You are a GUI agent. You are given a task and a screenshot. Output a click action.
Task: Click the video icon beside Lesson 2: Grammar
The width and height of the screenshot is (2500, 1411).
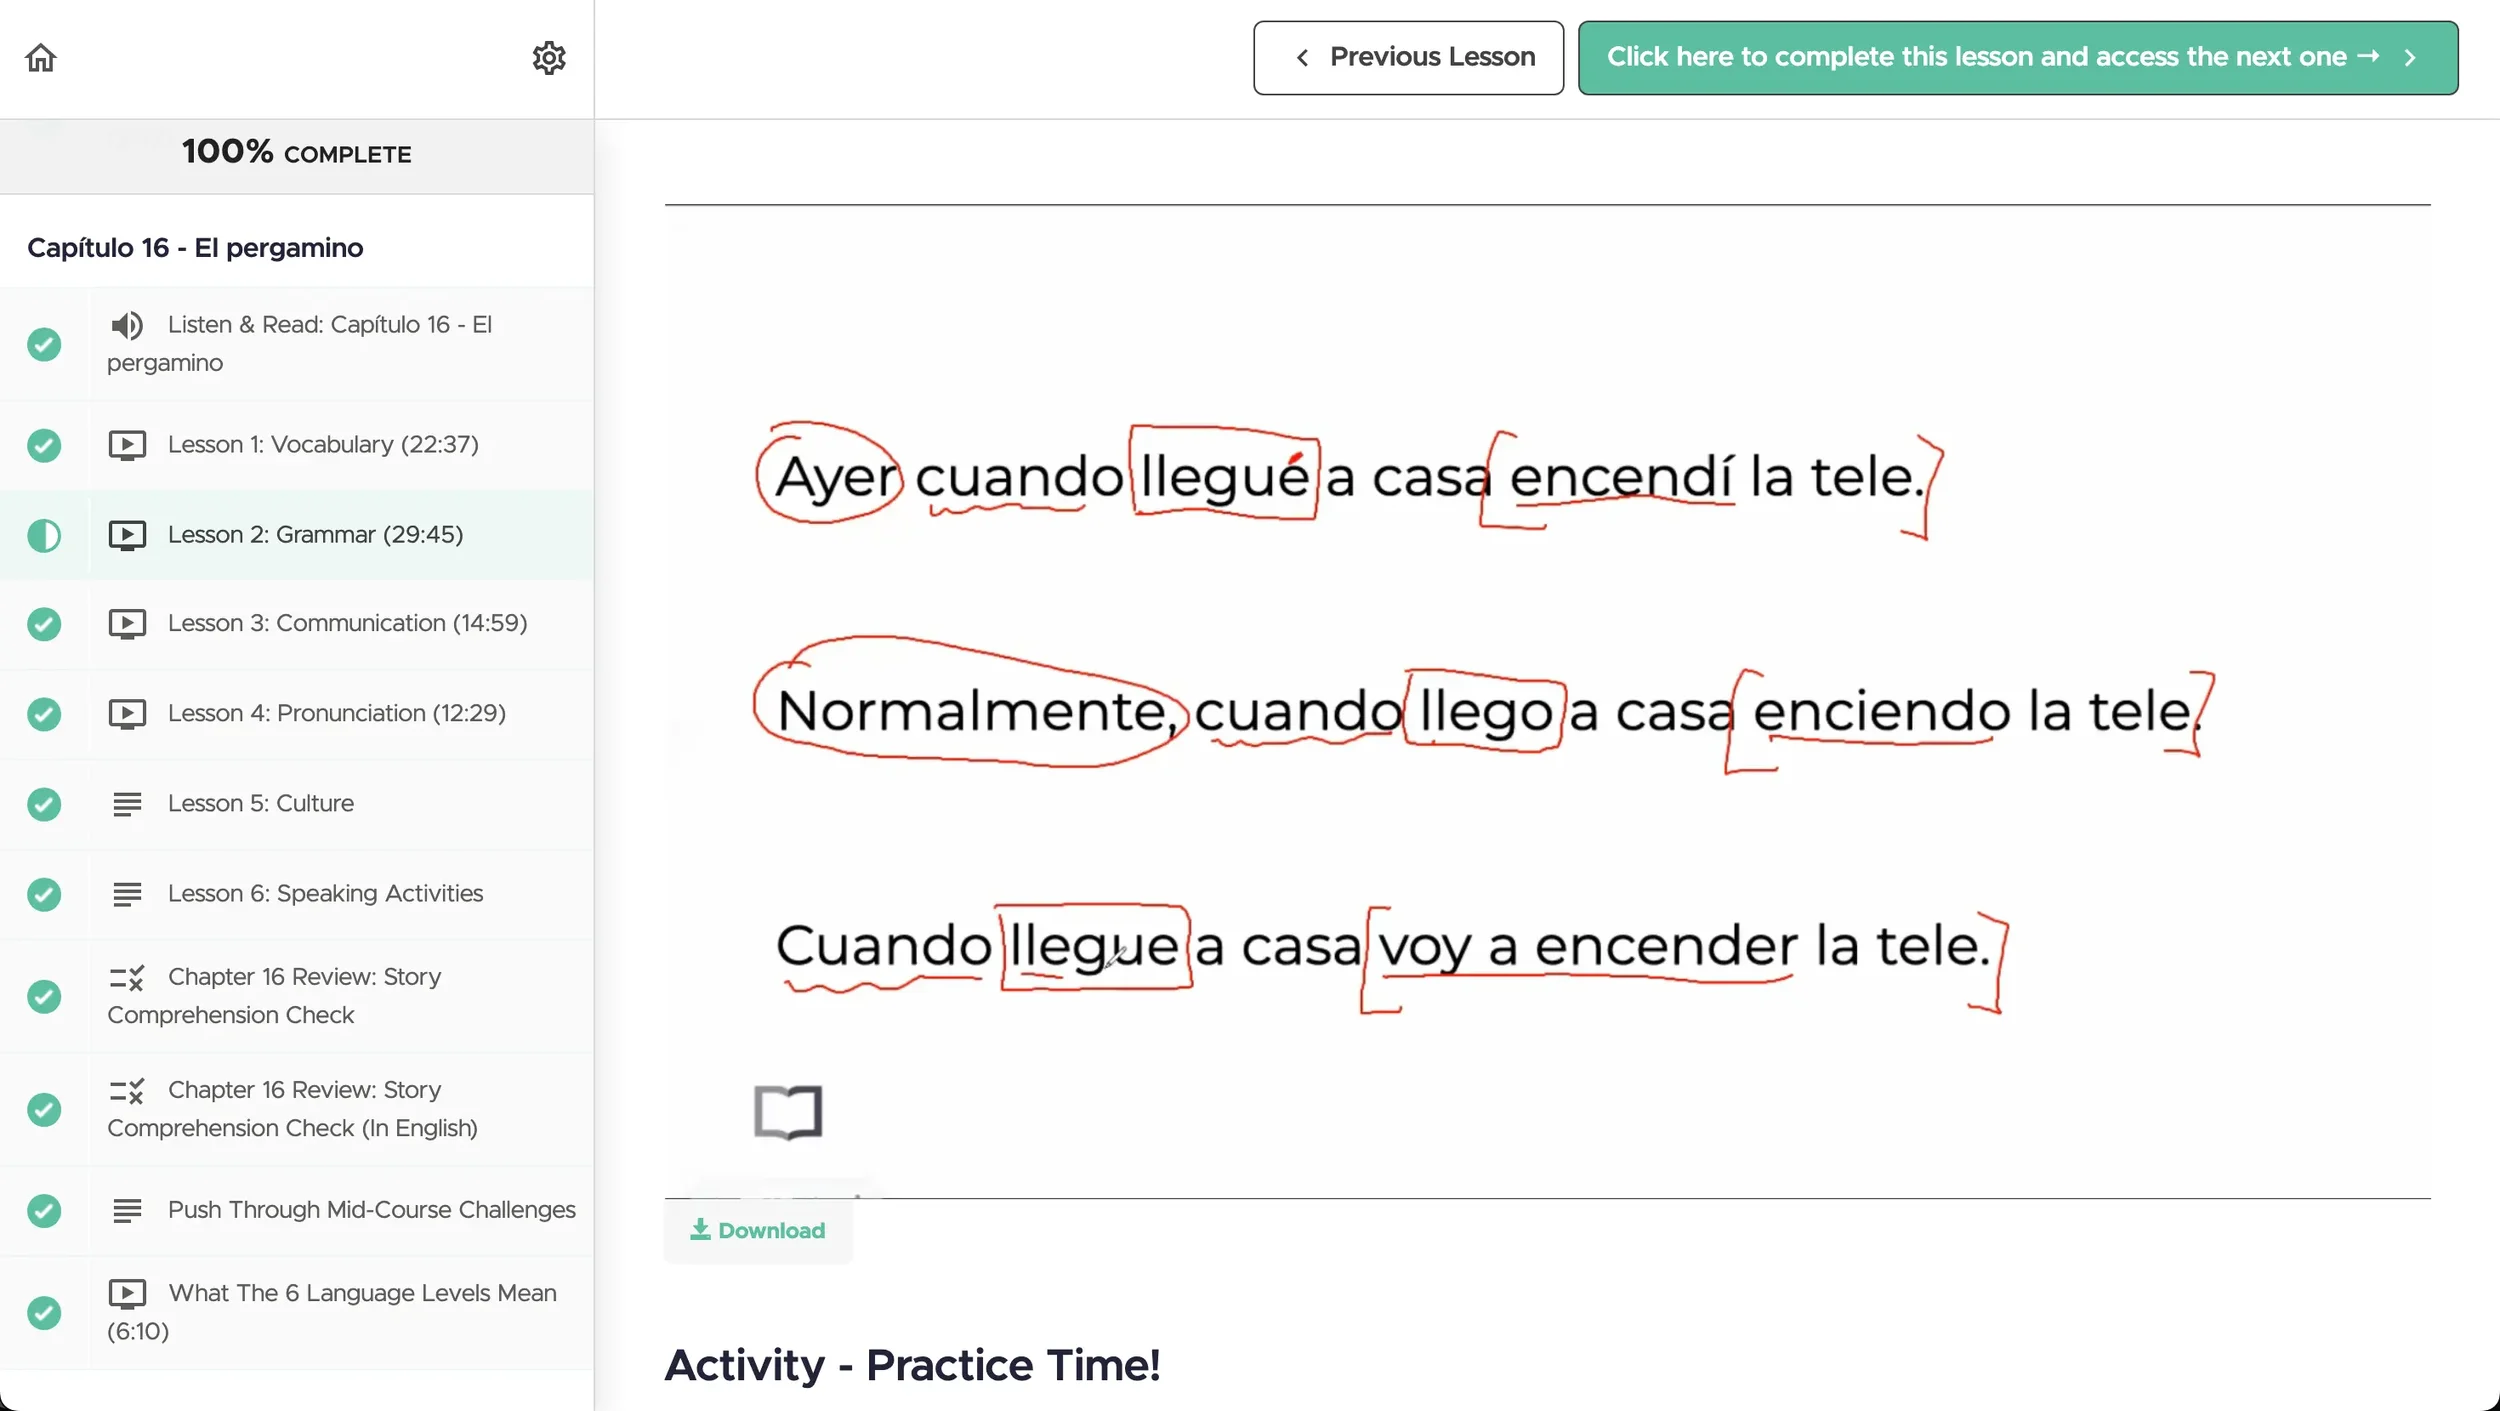(126, 535)
